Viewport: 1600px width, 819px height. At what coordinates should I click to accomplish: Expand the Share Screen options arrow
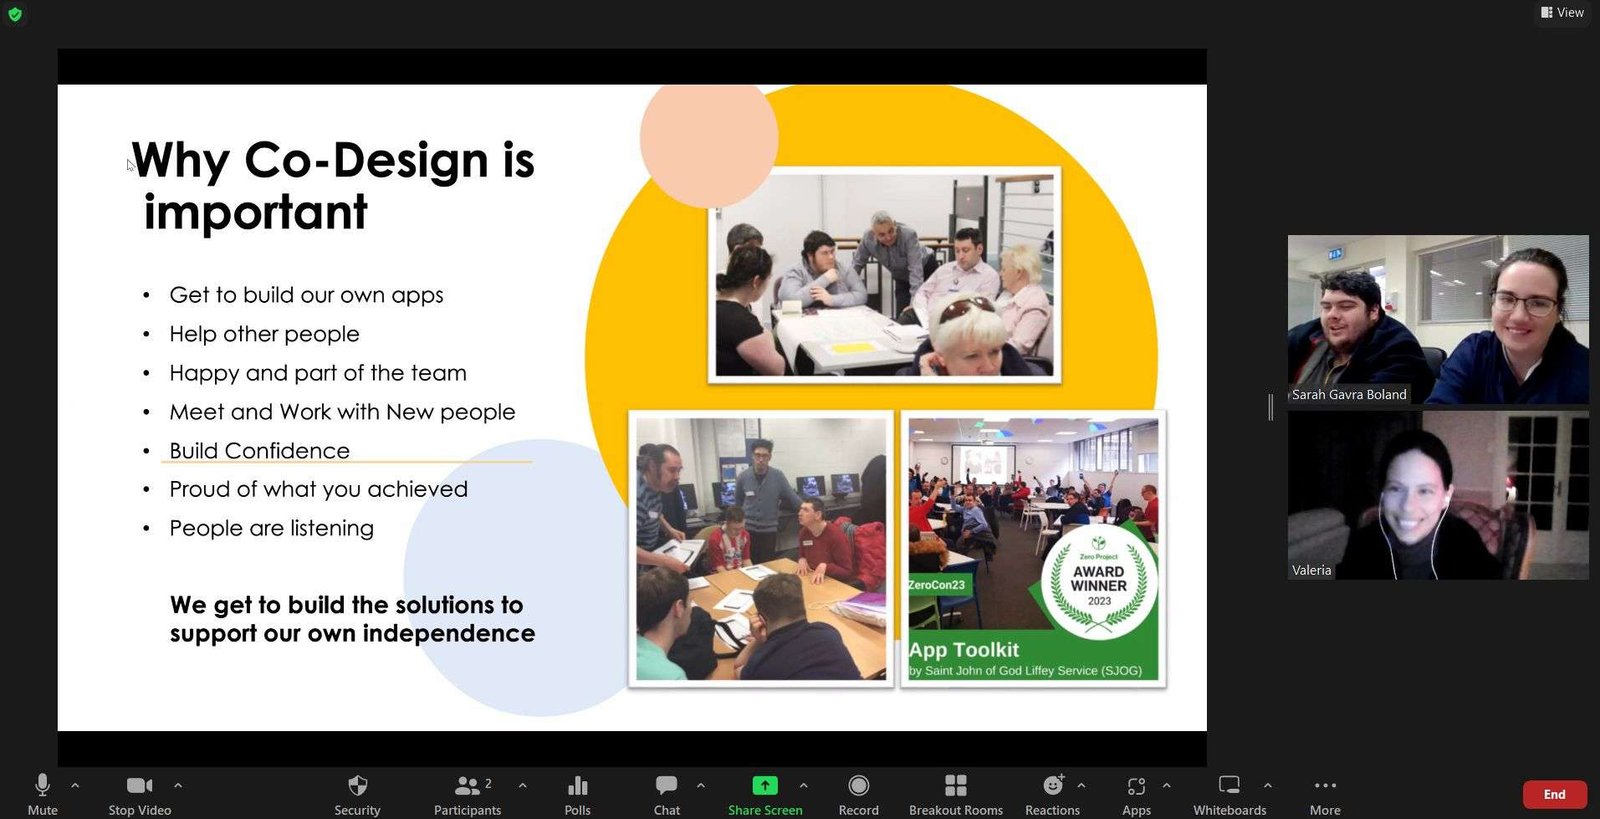point(804,786)
